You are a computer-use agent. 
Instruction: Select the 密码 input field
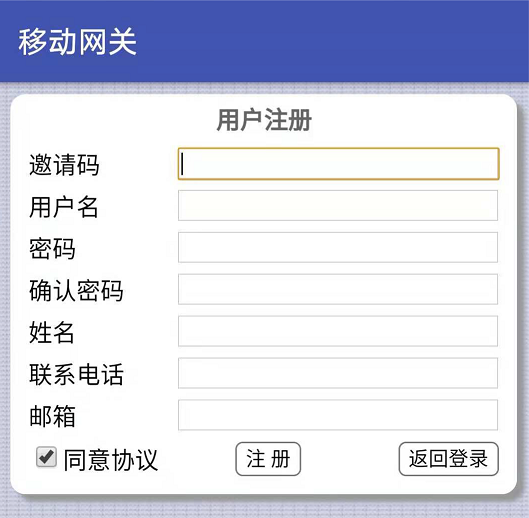click(338, 247)
